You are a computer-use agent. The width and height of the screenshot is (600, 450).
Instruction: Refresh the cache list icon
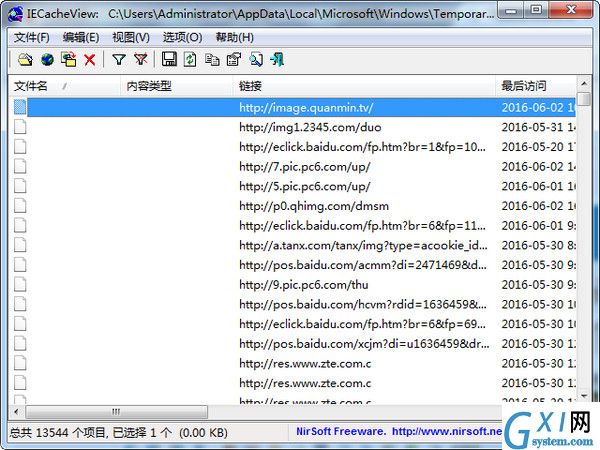(190, 60)
